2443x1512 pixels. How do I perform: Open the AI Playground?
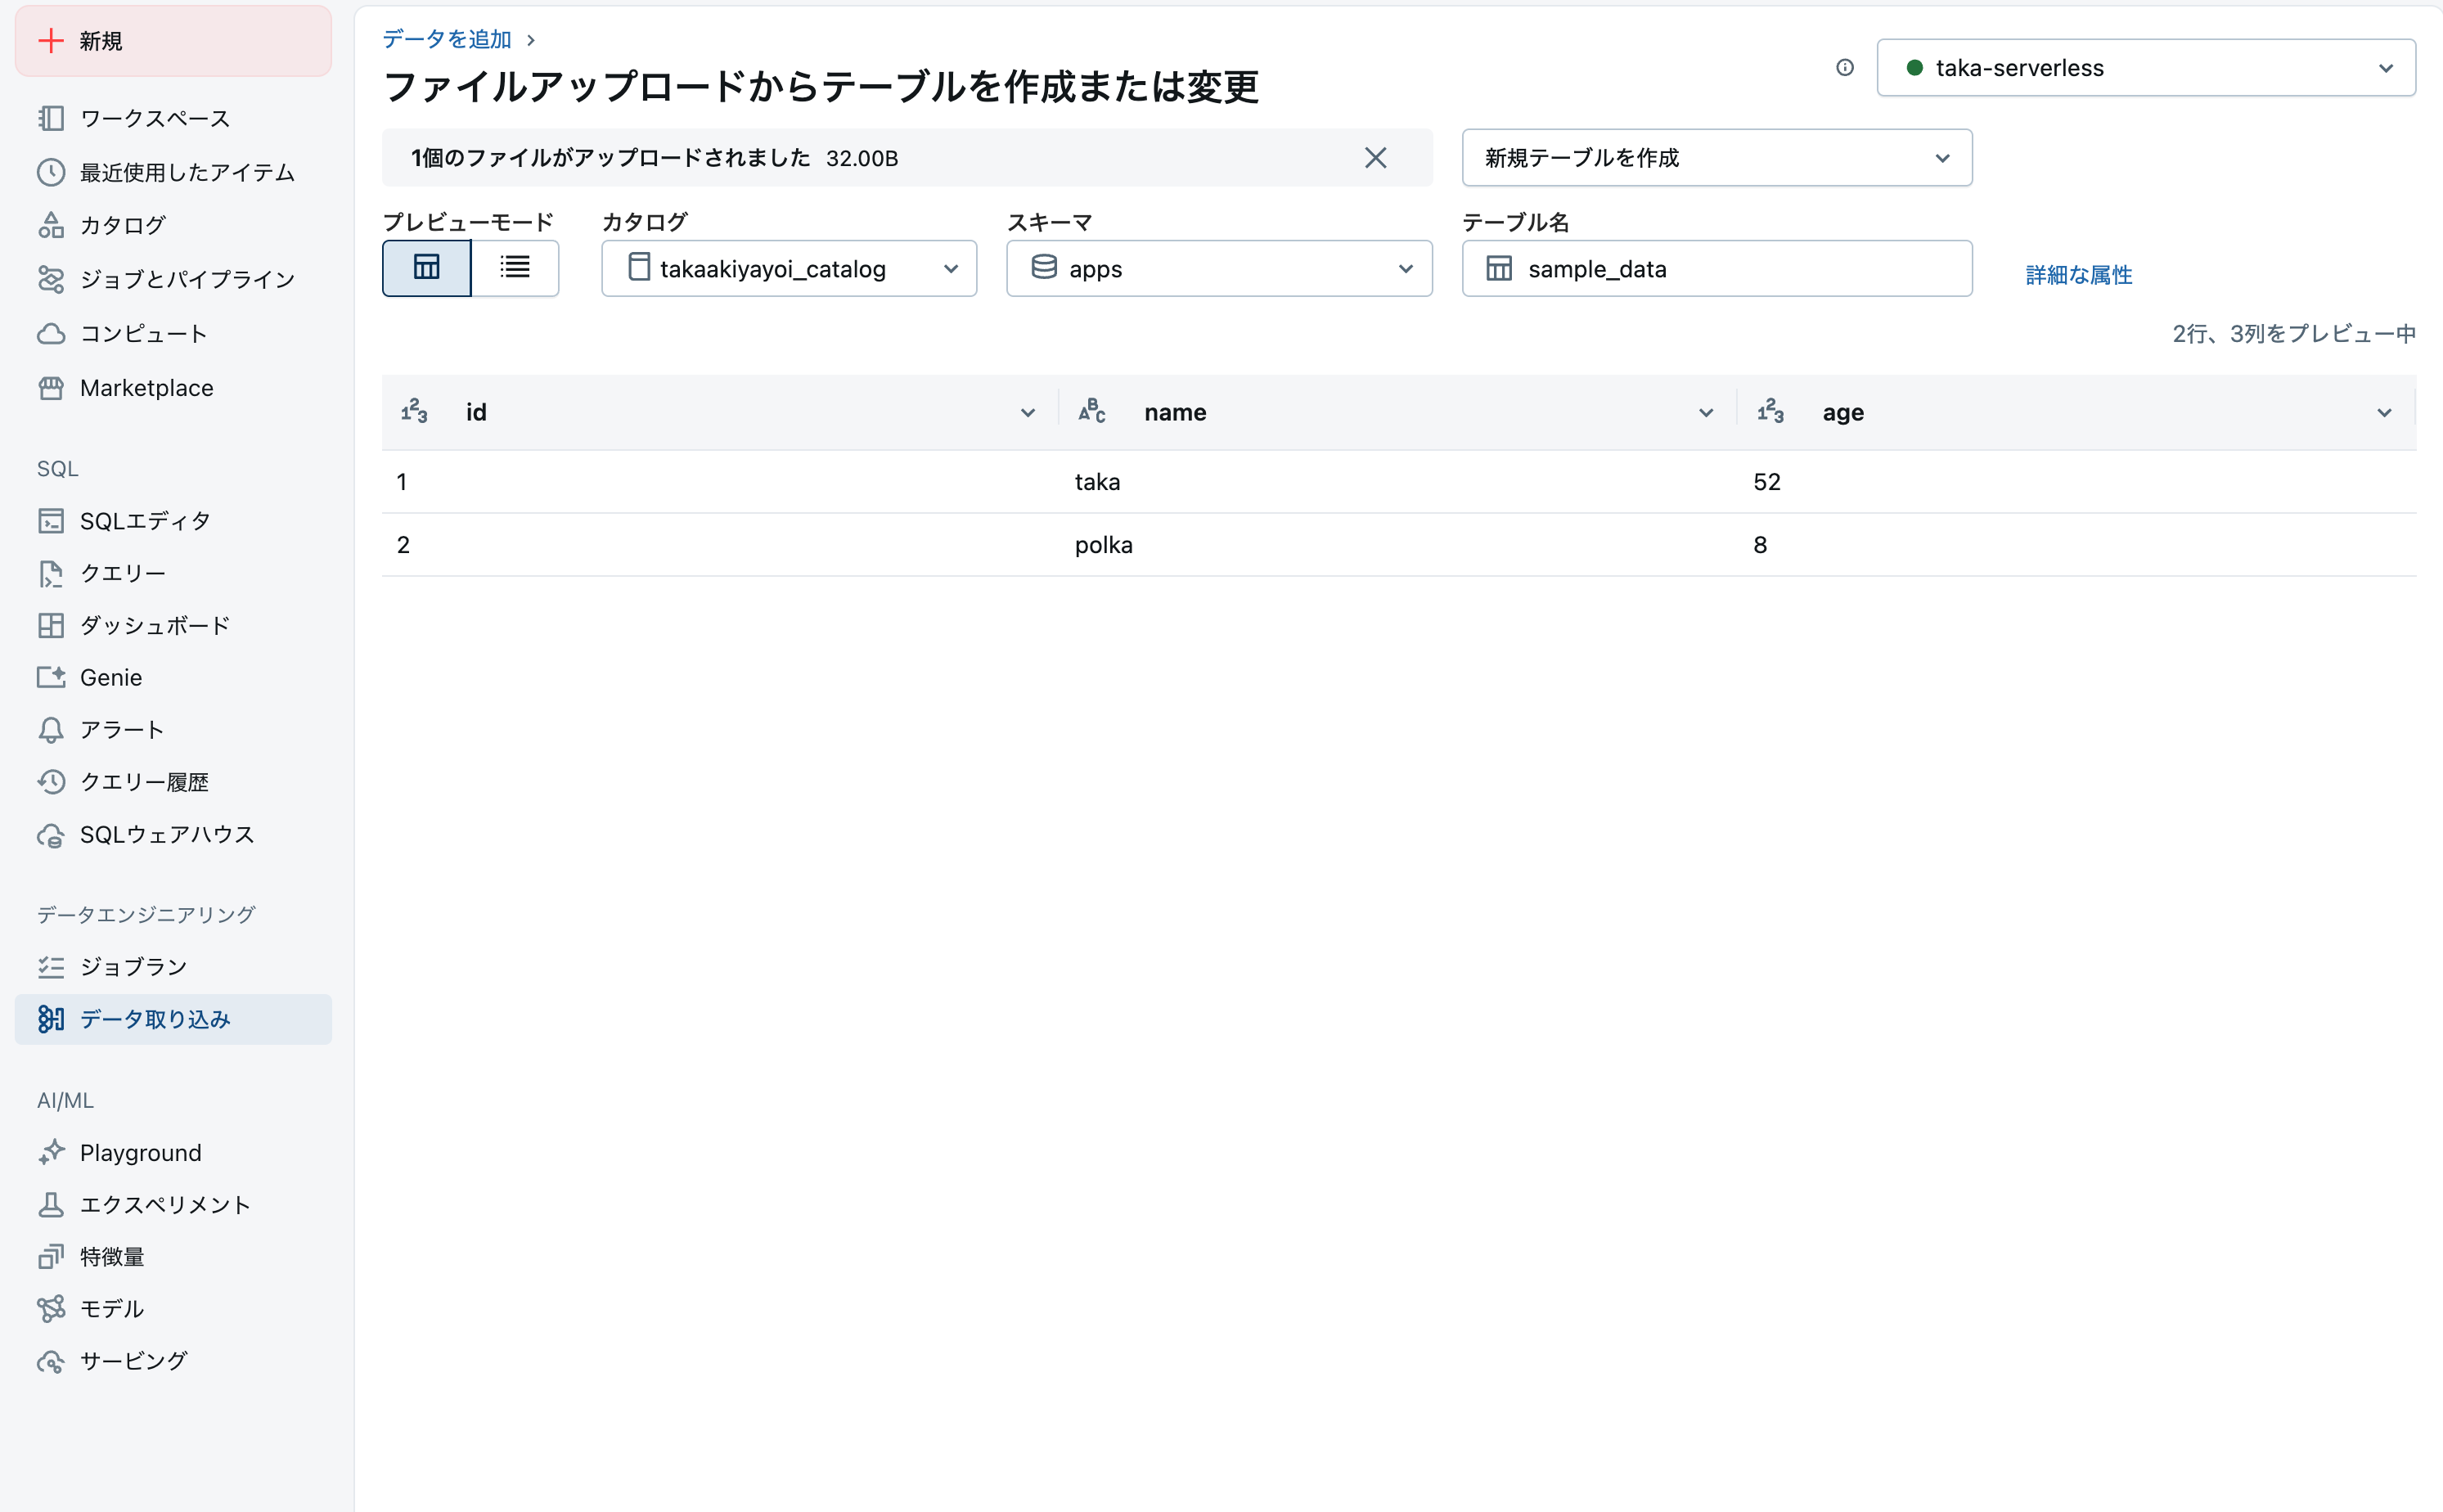click(x=140, y=1152)
